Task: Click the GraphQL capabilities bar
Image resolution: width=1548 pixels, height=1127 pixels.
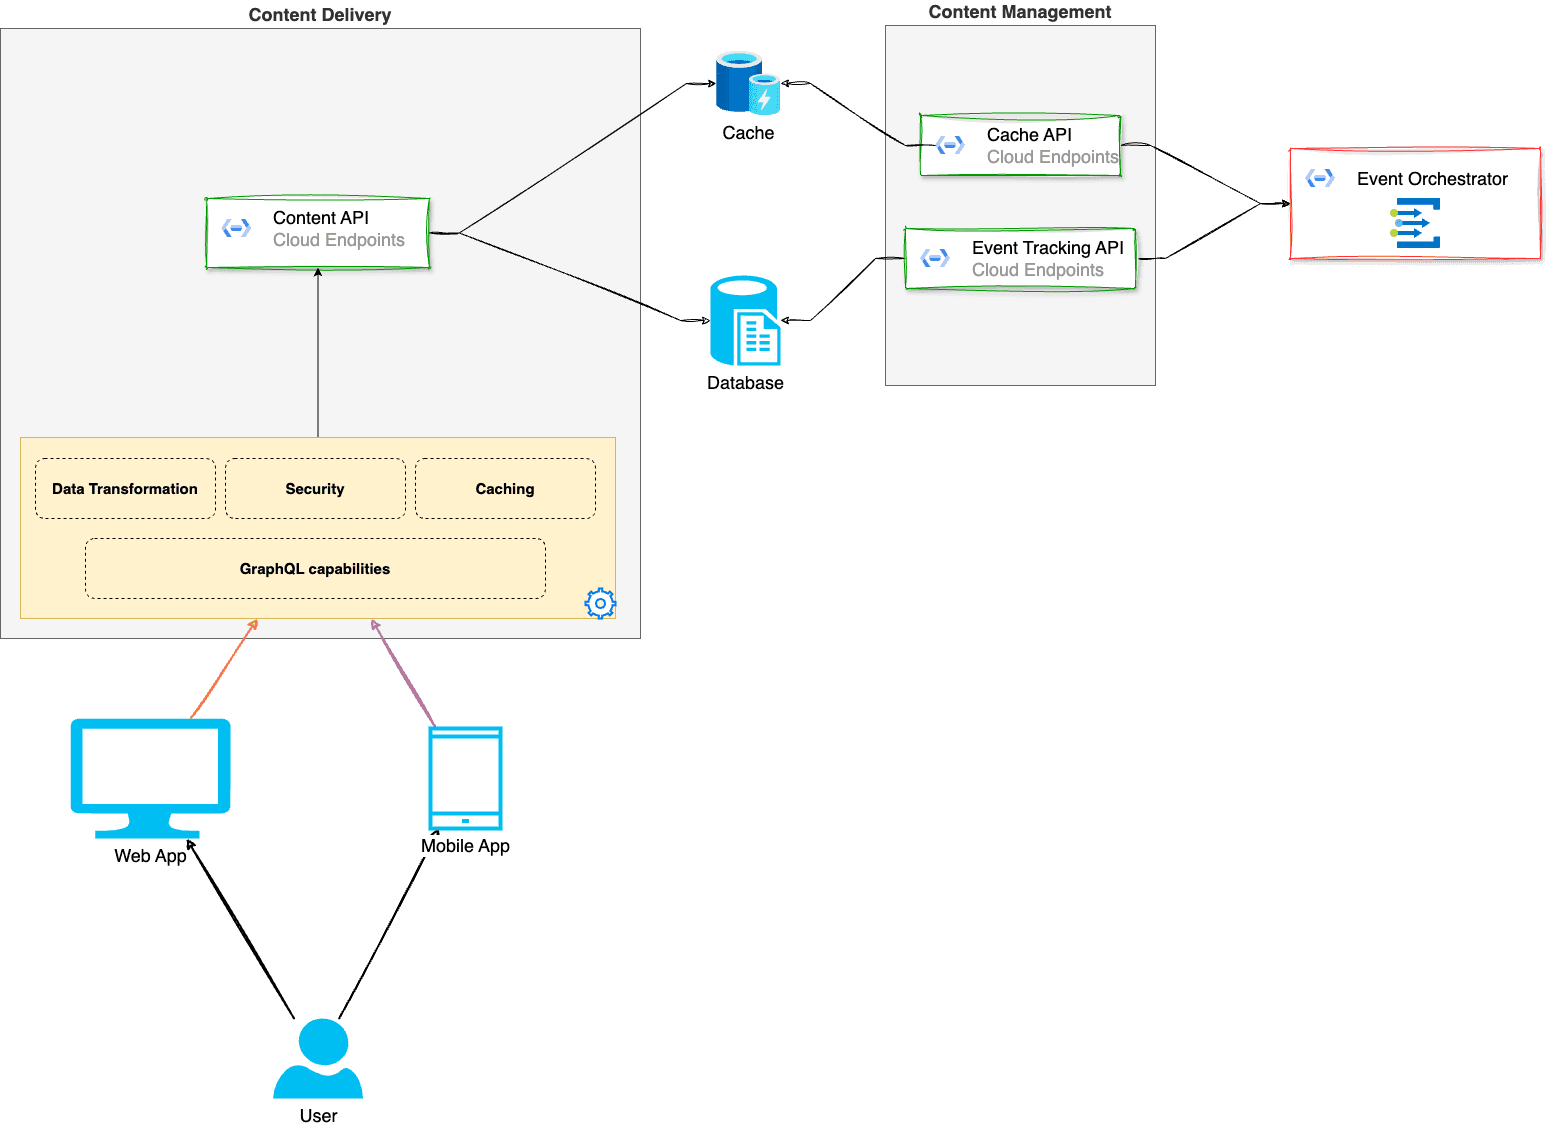Action: 314,568
